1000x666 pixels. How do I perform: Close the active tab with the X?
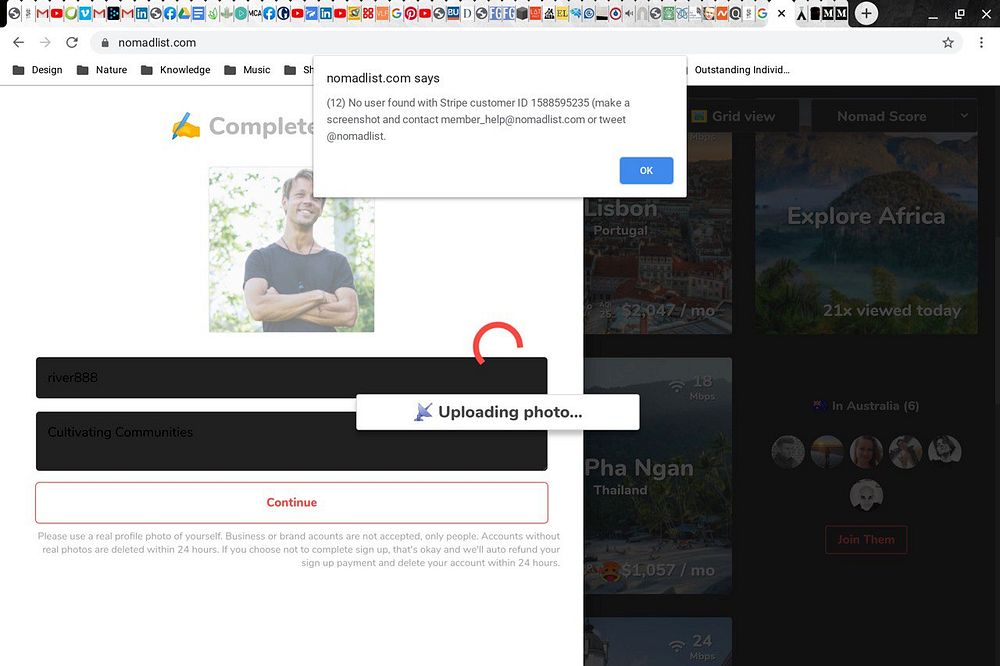pyautogui.click(x=781, y=13)
